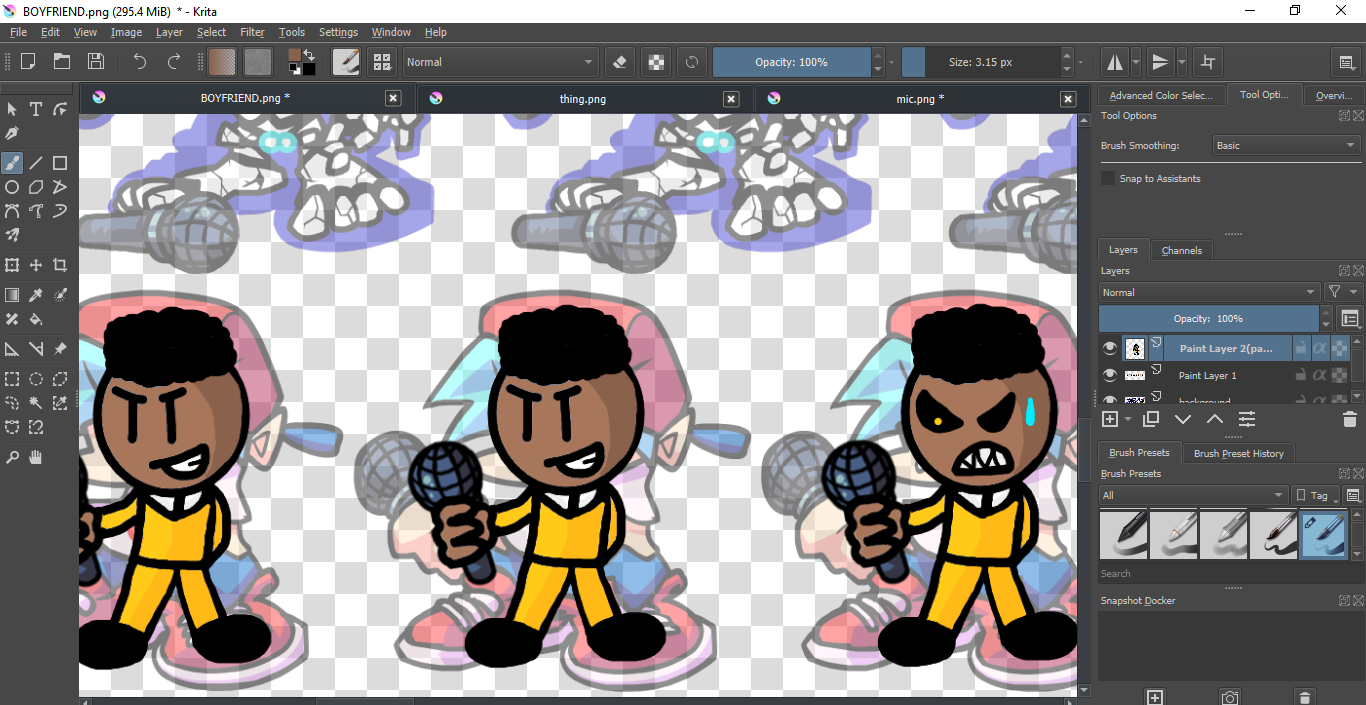Open the Layer menu
This screenshot has width=1366, height=705.
click(x=169, y=32)
